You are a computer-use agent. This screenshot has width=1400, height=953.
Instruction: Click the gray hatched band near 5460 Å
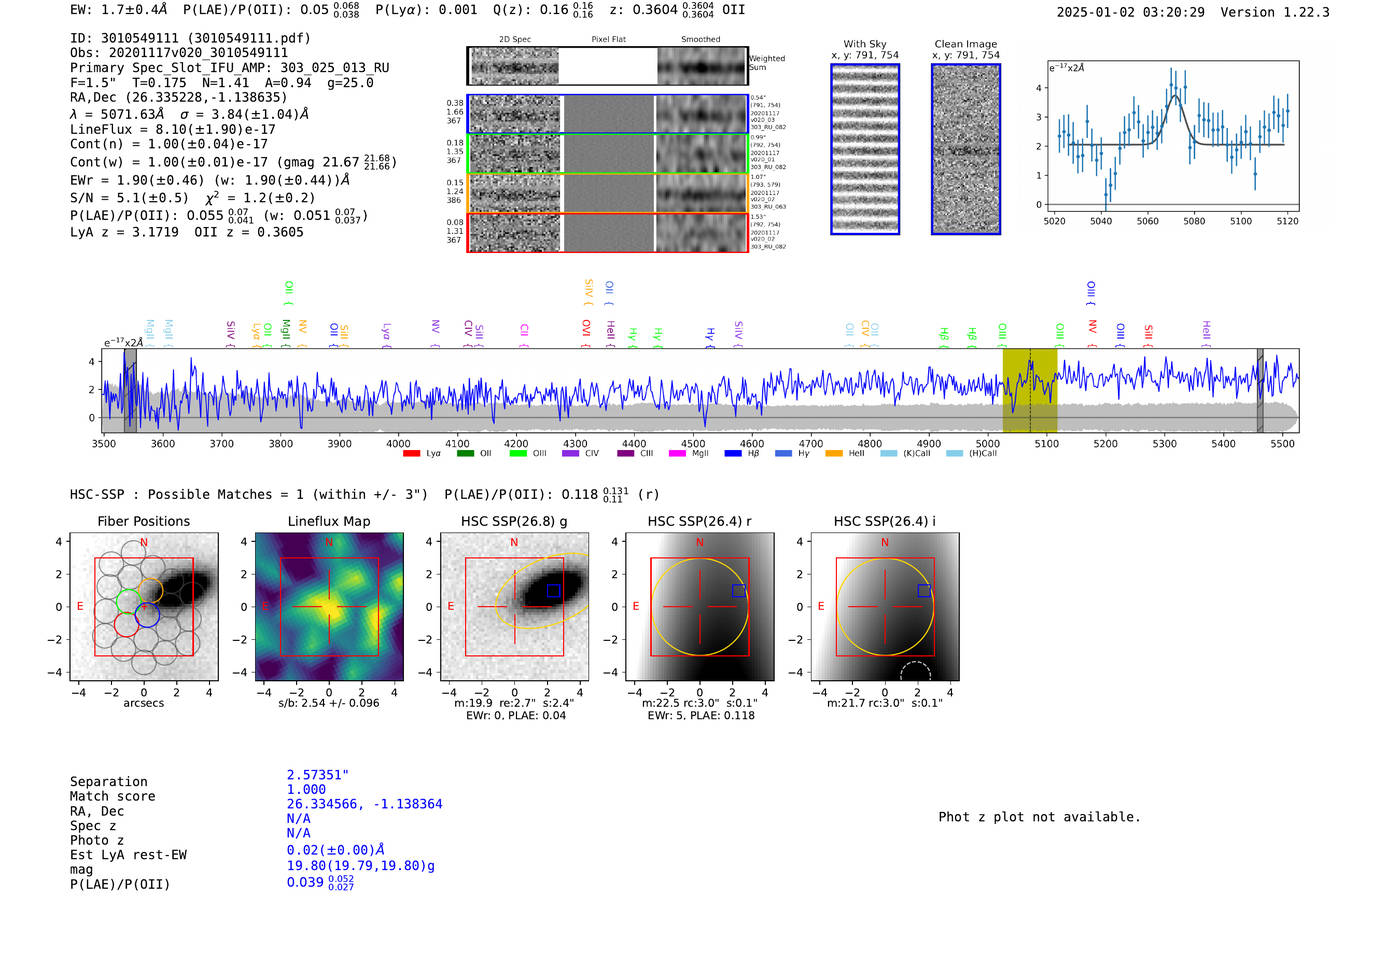click(x=1260, y=390)
